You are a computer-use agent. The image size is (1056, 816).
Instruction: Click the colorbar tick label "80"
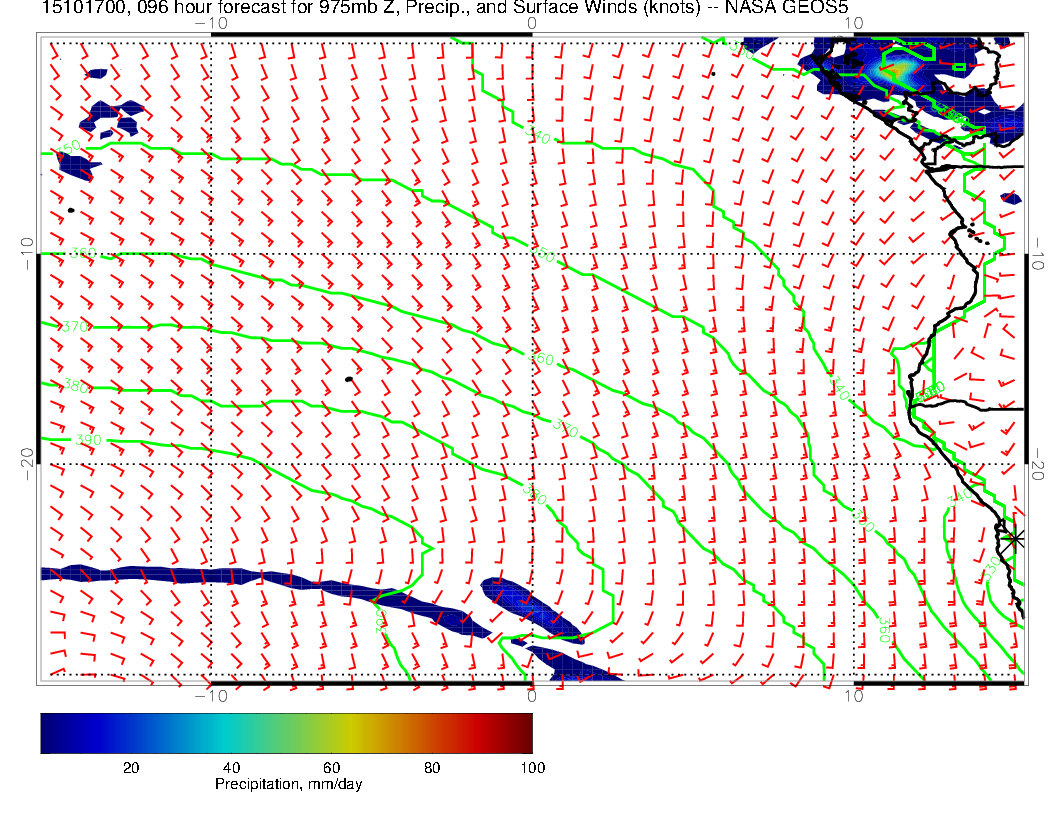tap(432, 767)
